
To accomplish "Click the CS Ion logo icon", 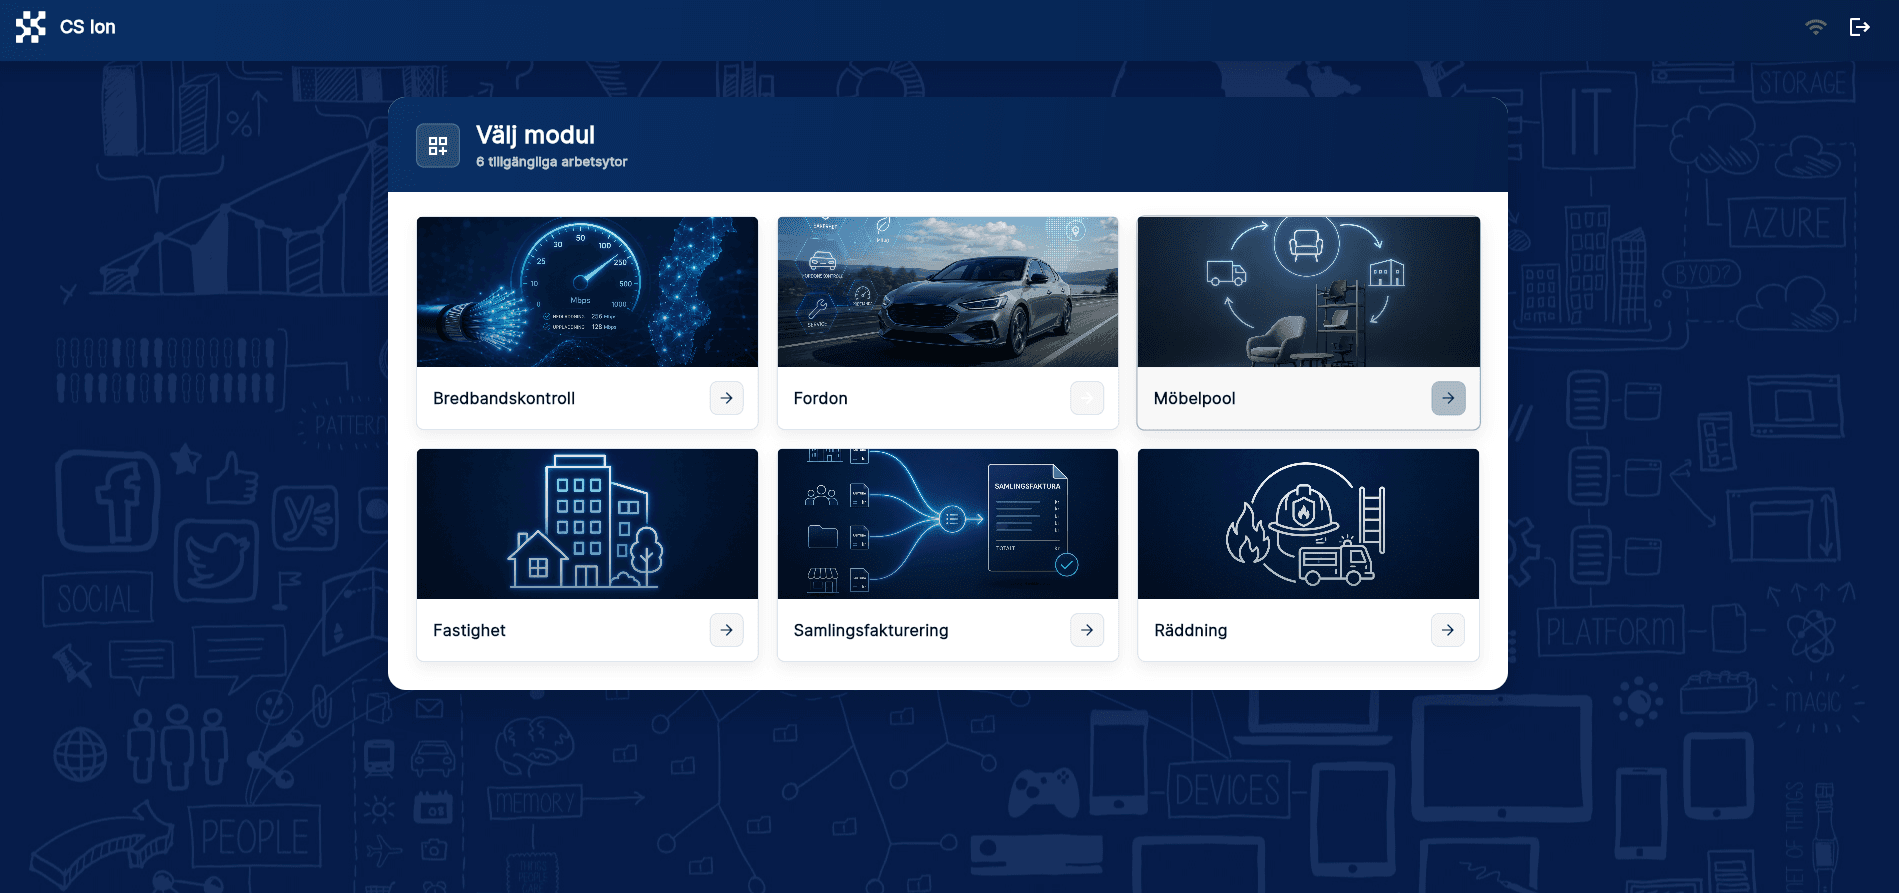I will (x=31, y=27).
